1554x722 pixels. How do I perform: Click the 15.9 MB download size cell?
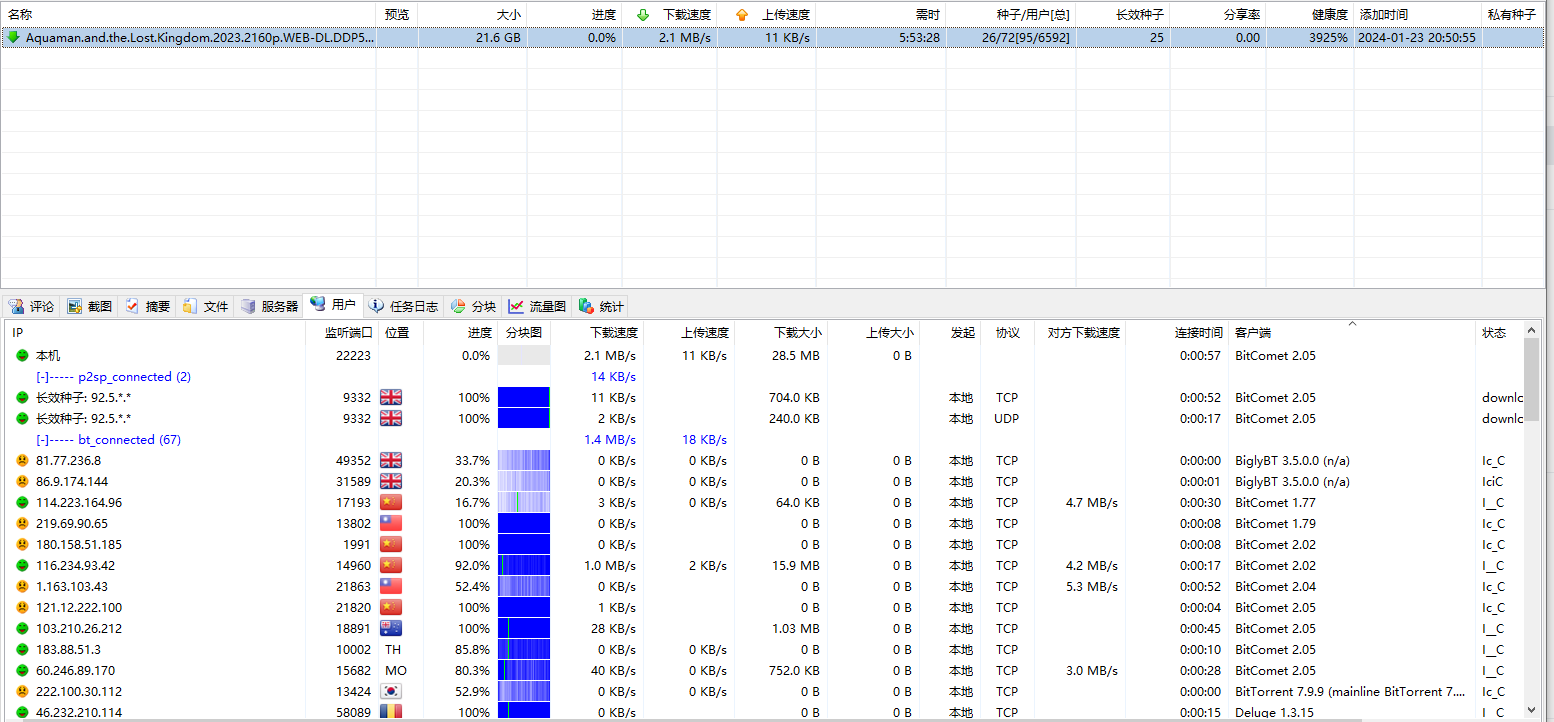tap(796, 566)
